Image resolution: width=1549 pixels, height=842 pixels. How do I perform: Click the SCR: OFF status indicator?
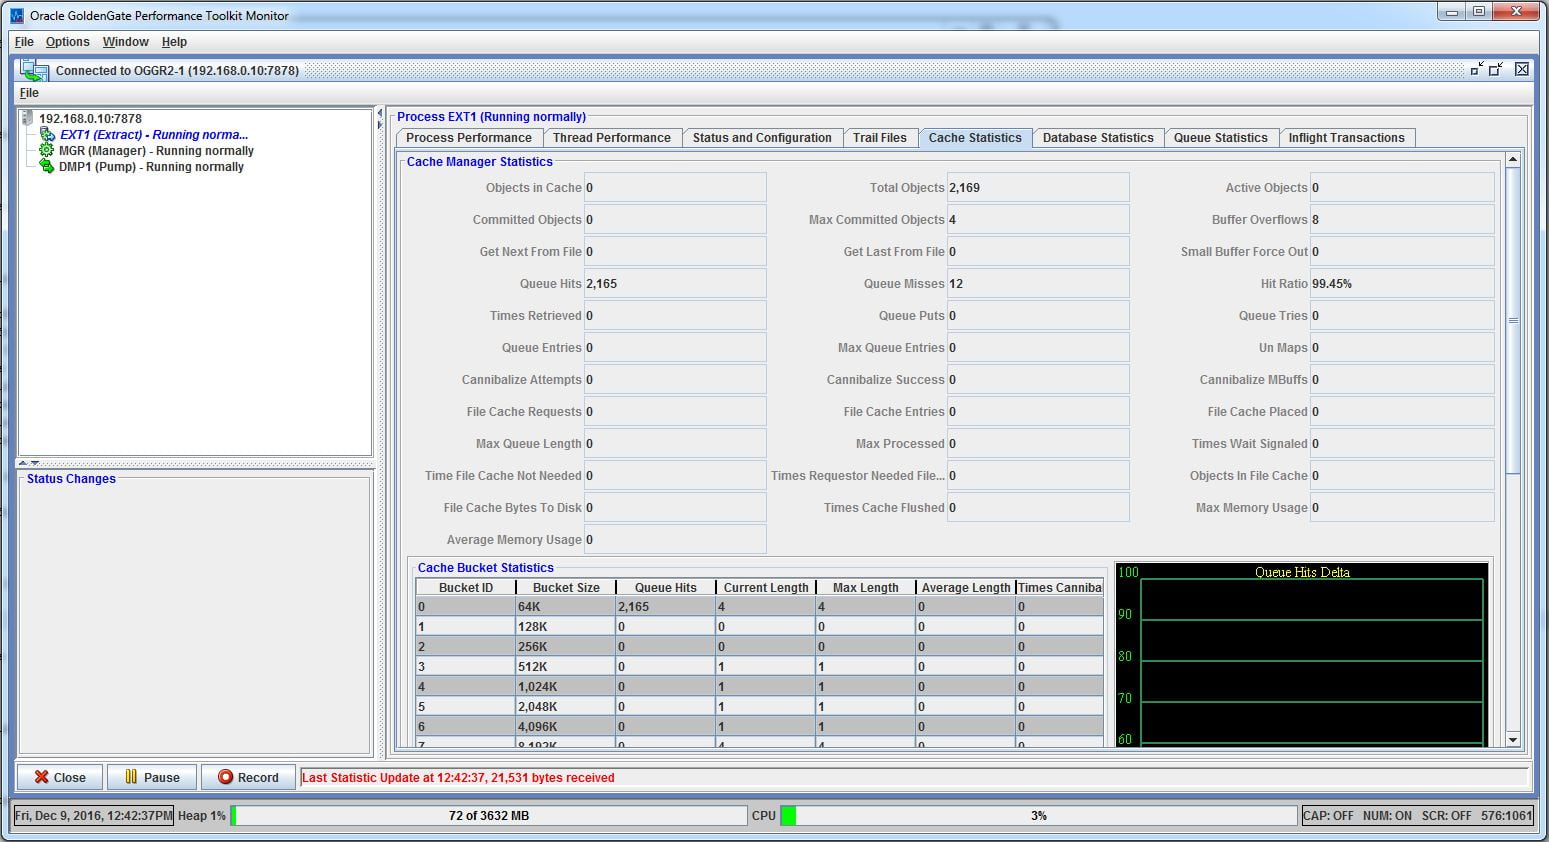[x=1446, y=815]
